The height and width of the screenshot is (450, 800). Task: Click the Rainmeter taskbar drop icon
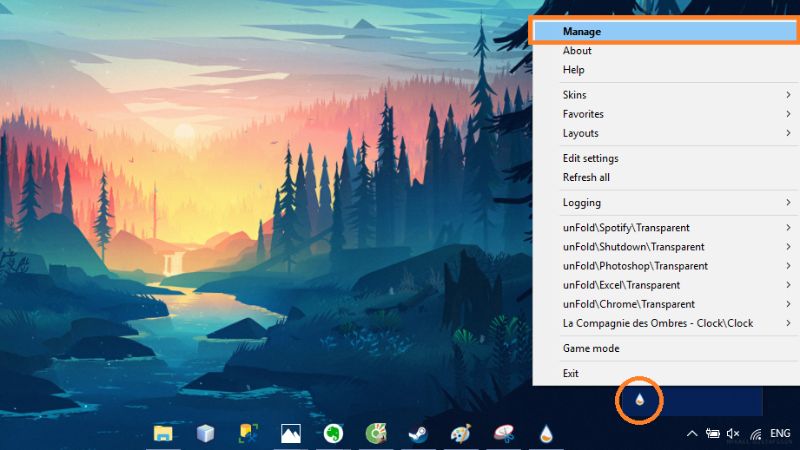point(546,434)
